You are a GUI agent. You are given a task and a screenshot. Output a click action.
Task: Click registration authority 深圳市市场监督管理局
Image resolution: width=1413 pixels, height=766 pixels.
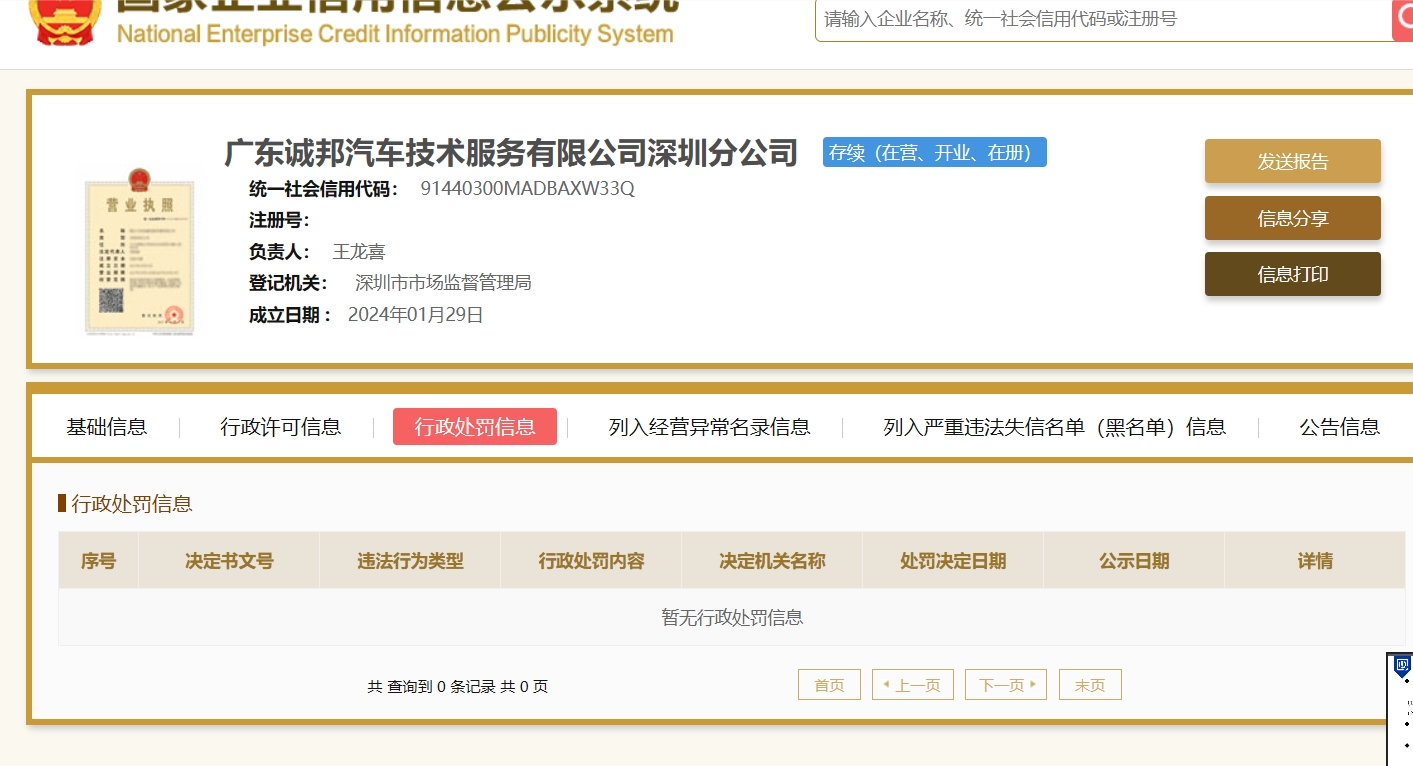(443, 283)
